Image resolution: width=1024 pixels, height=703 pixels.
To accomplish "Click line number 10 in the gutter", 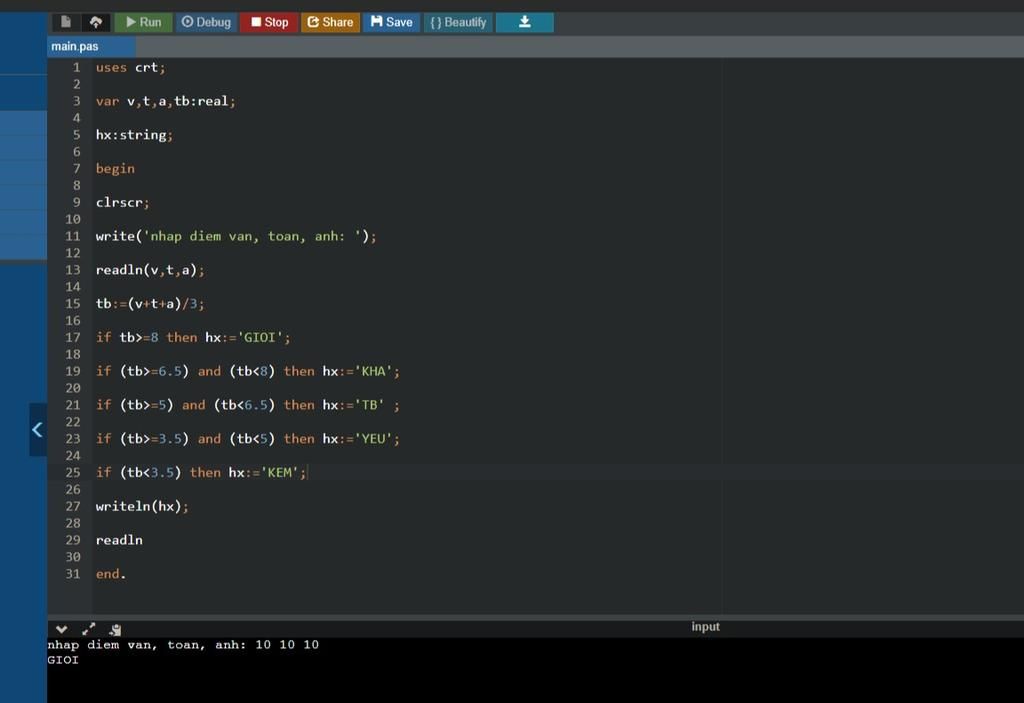I will [72, 220].
